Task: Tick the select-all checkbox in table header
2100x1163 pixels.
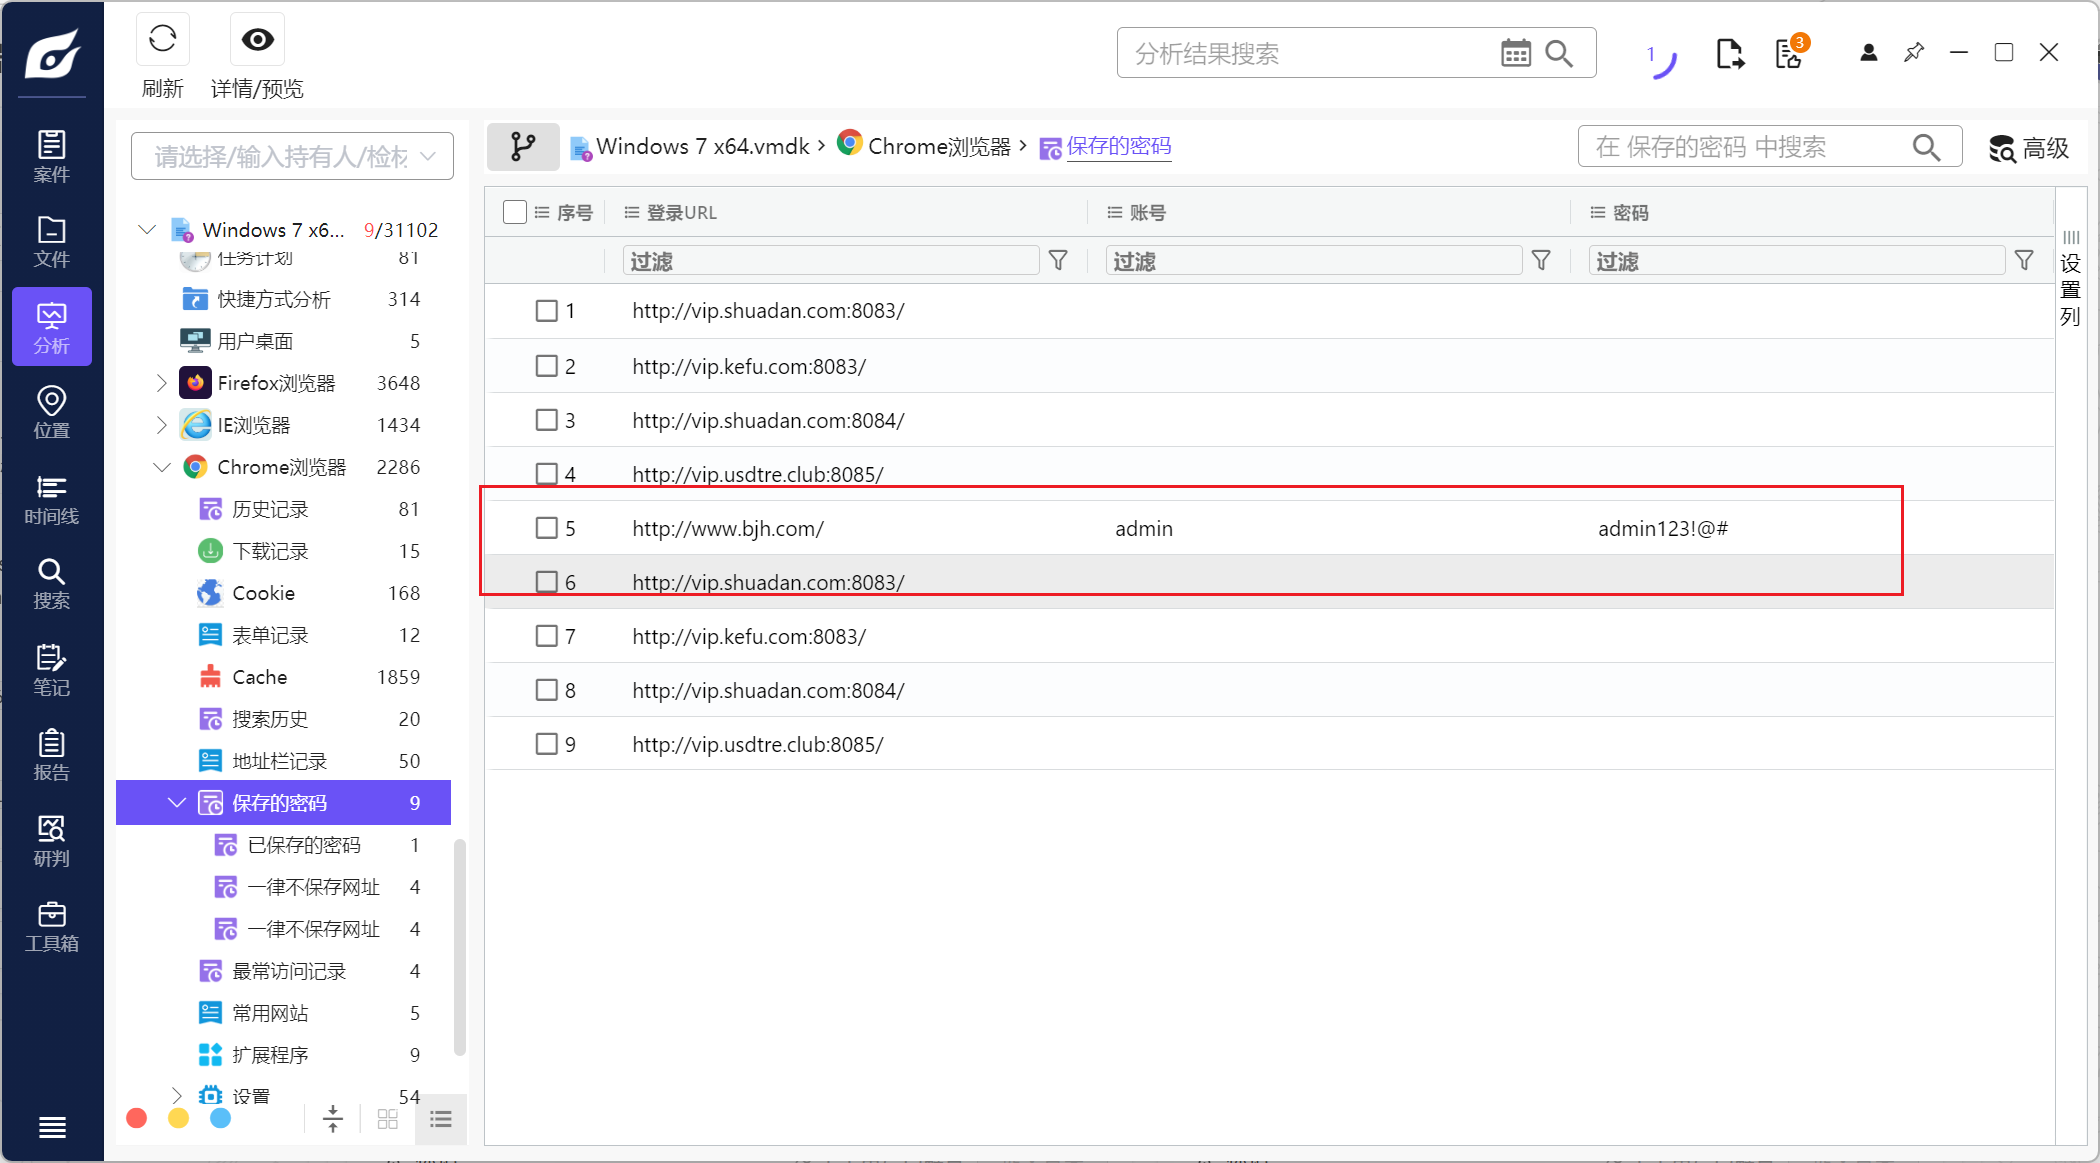Action: point(515,212)
